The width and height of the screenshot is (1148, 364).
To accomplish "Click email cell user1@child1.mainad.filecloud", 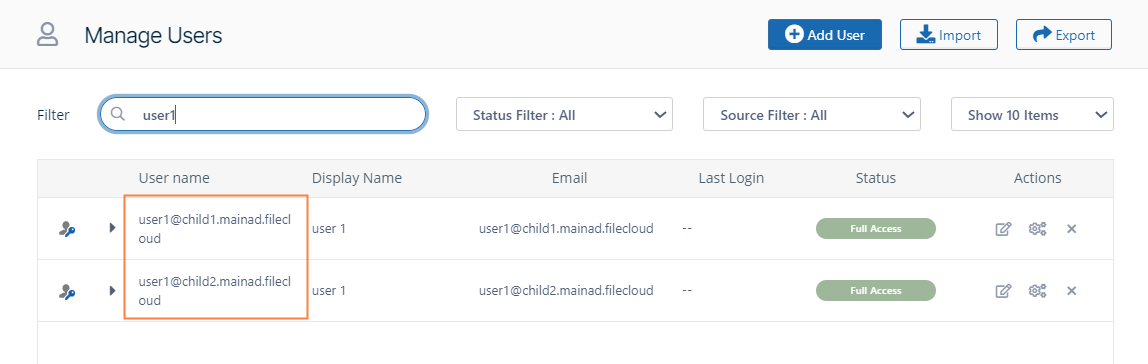I will (x=566, y=229).
